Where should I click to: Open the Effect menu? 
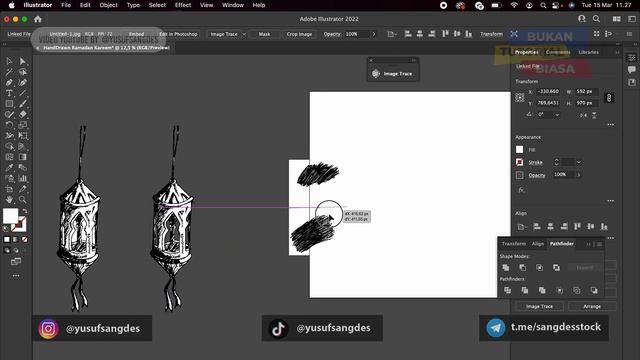pos(183,5)
